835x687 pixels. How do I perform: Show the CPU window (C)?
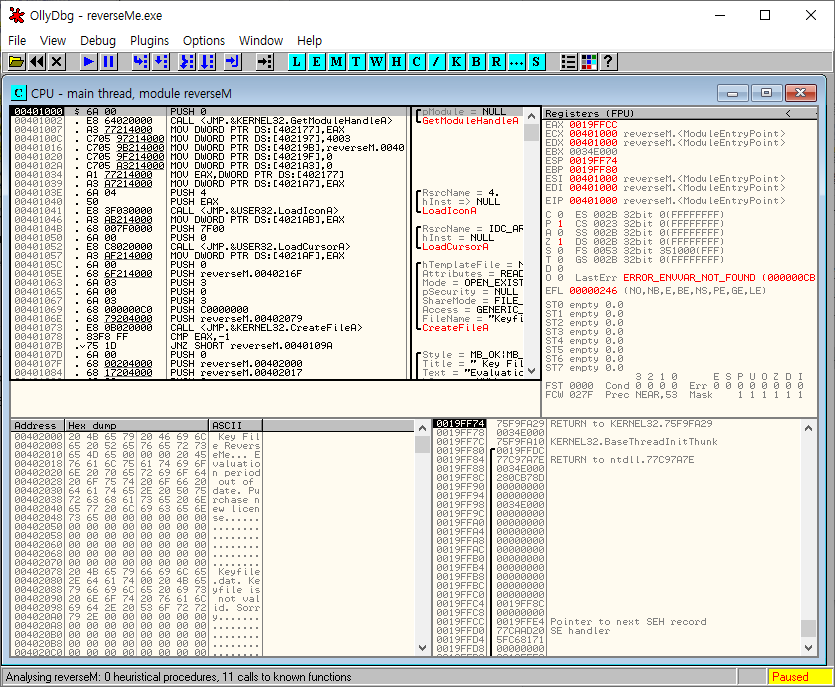(416, 62)
